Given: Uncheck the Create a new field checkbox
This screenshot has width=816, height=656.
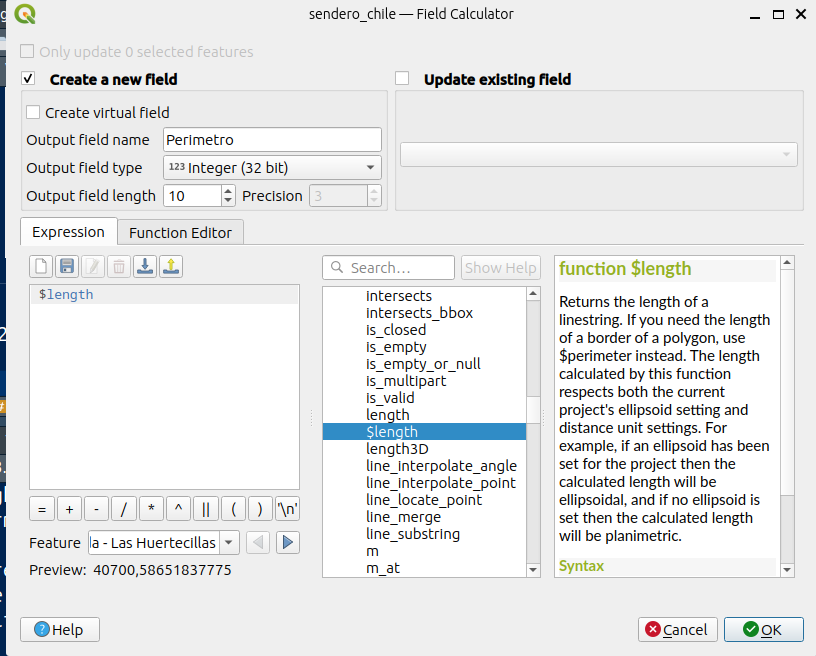Looking at the screenshot, I should tap(28, 79).
